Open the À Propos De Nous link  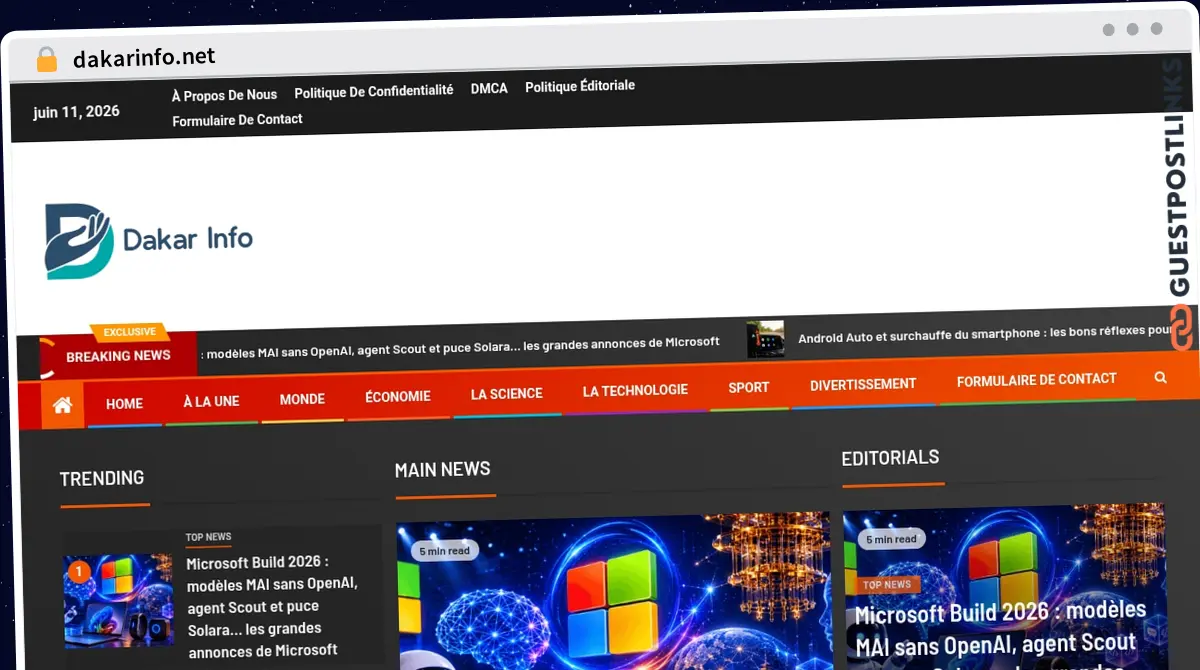224,95
